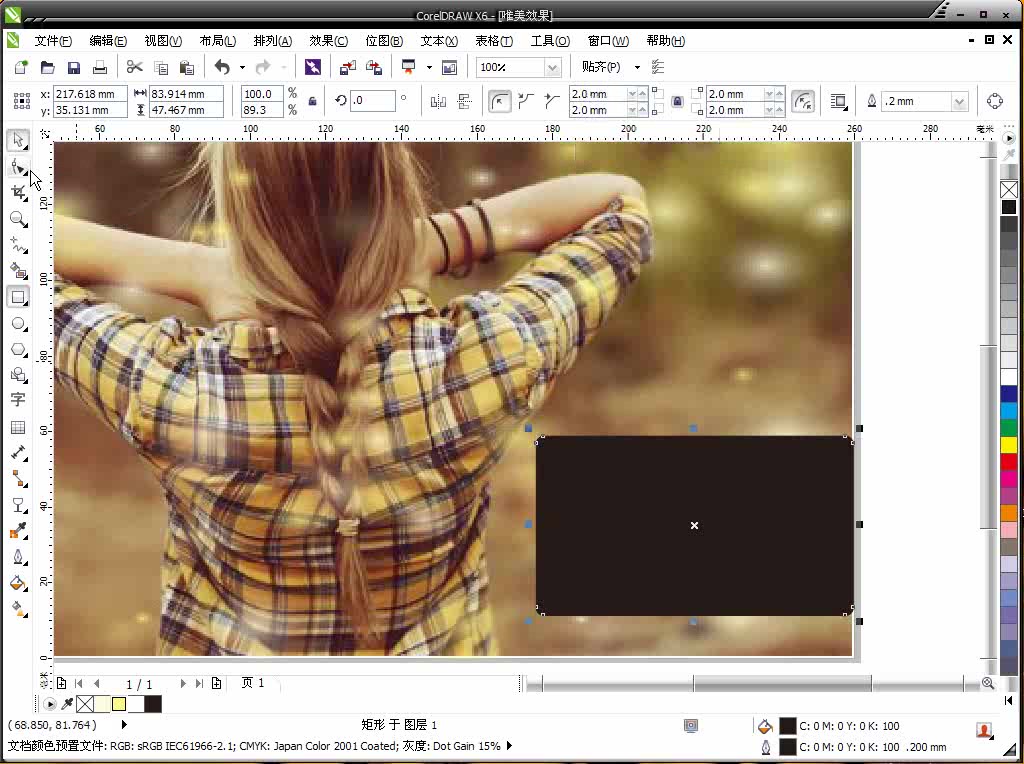Select the Text tool (字)
Screen dimensions: 1024x764
18,400
